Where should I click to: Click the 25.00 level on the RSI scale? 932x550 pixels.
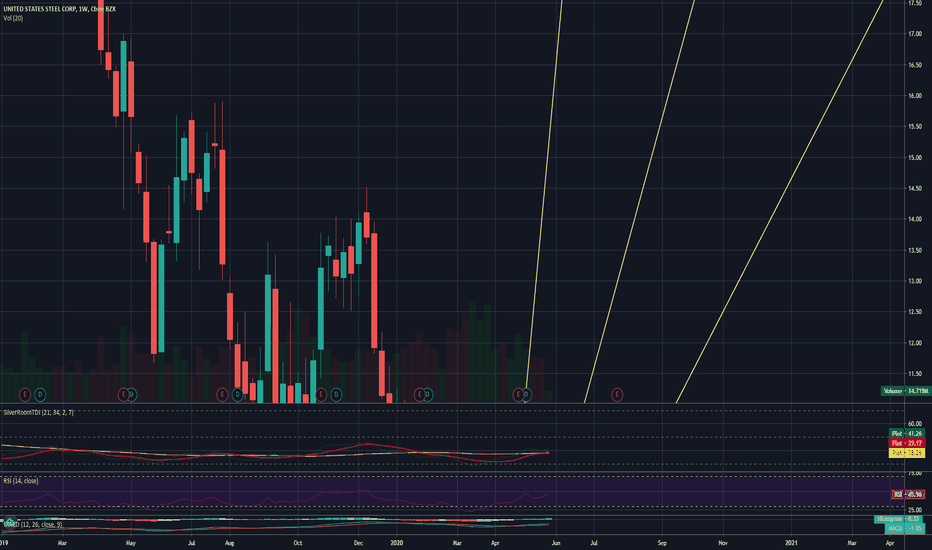tap(915, 510)
